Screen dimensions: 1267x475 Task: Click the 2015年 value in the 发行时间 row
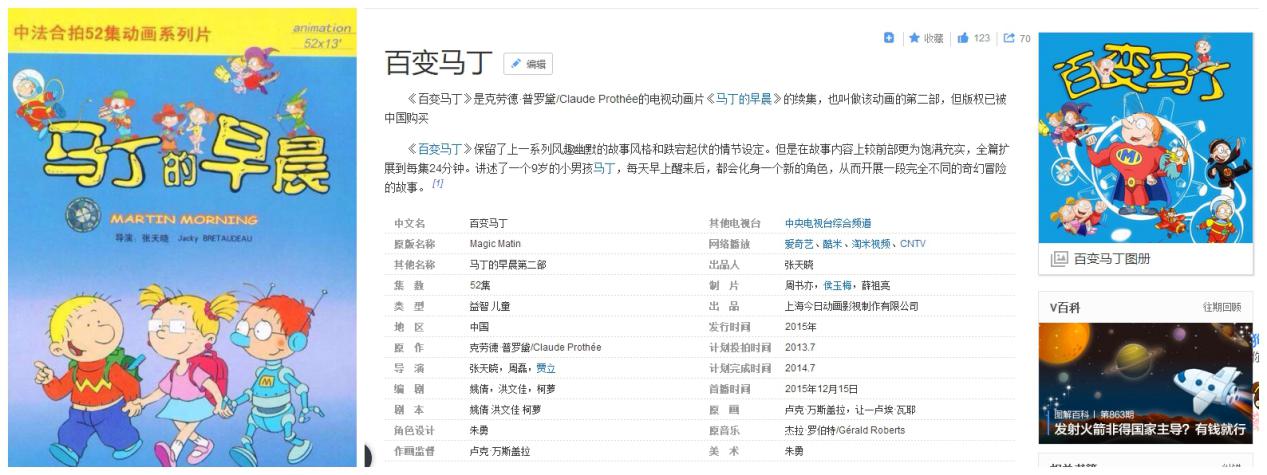click(799, 326)
